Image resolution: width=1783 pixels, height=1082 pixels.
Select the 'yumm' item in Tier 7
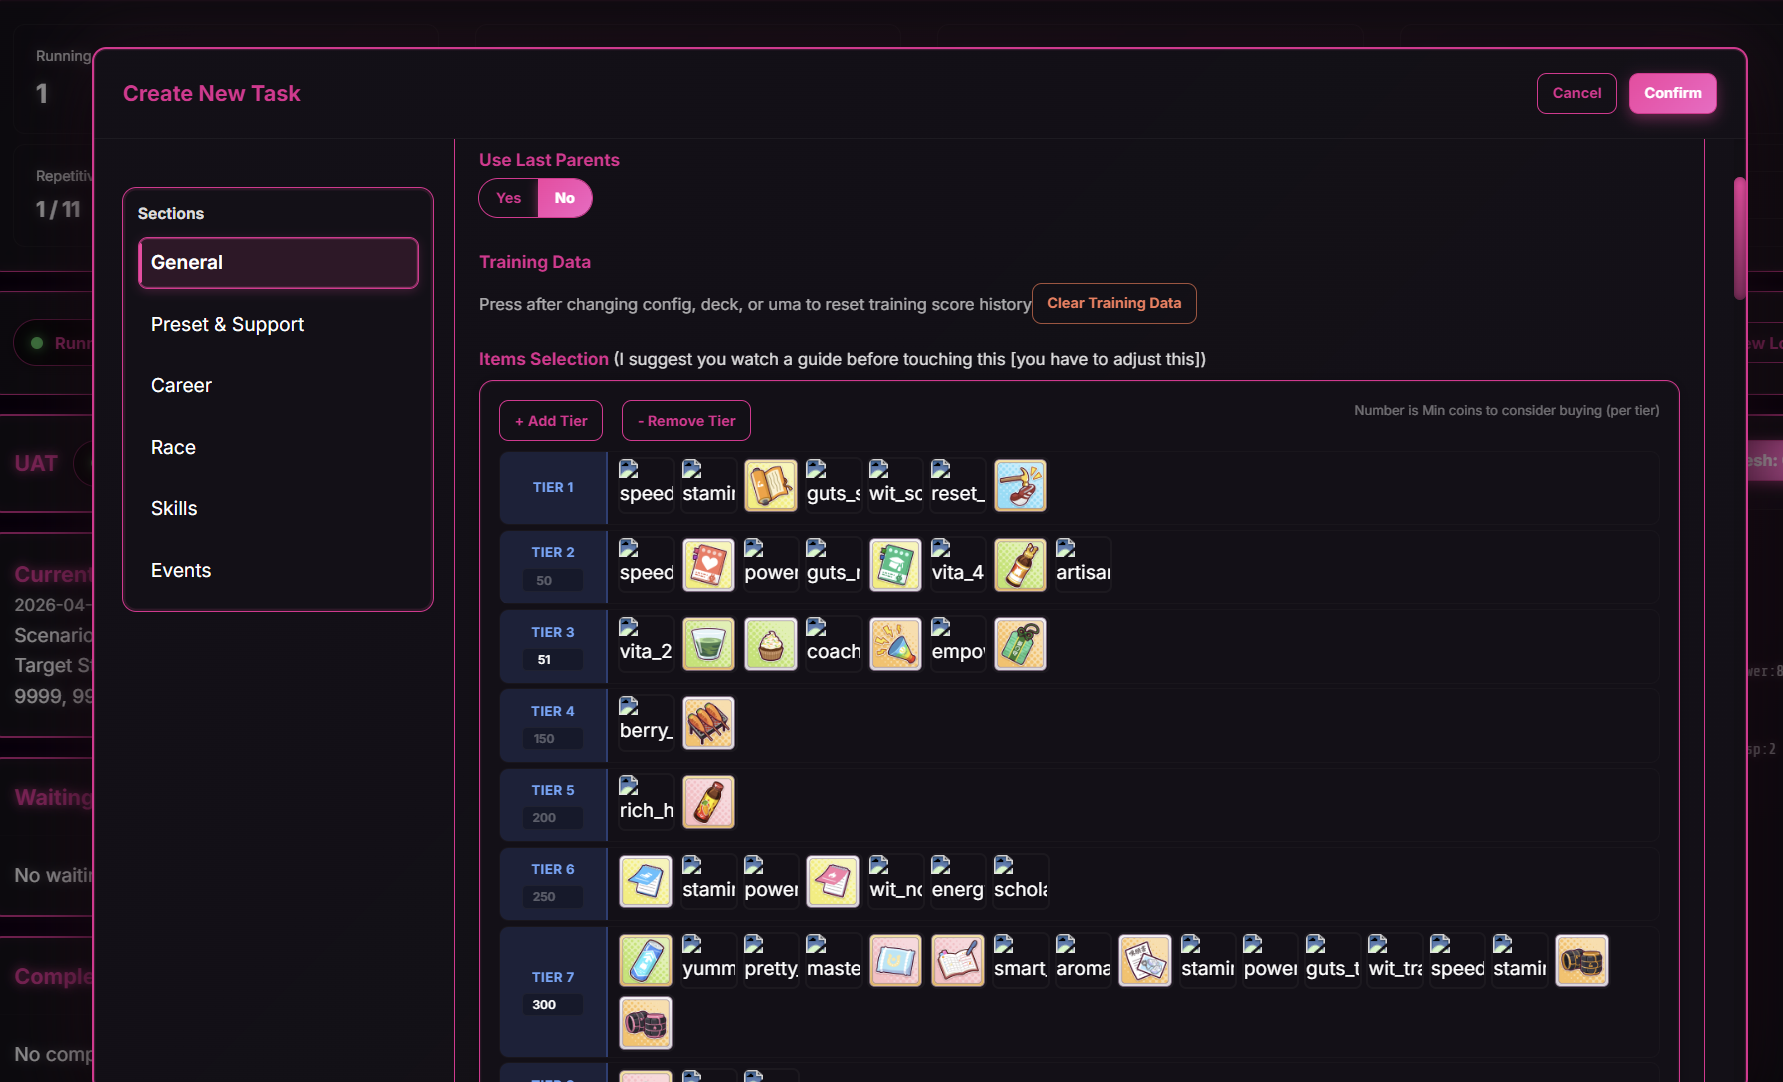(708, 961)
